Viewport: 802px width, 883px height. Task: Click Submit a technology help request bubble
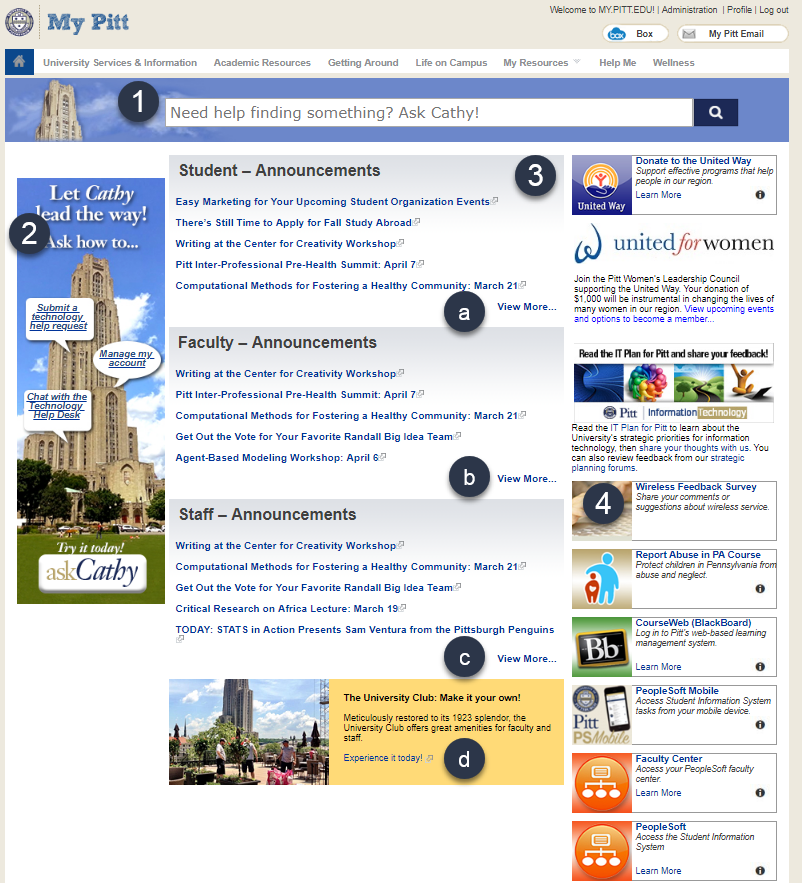59,316
